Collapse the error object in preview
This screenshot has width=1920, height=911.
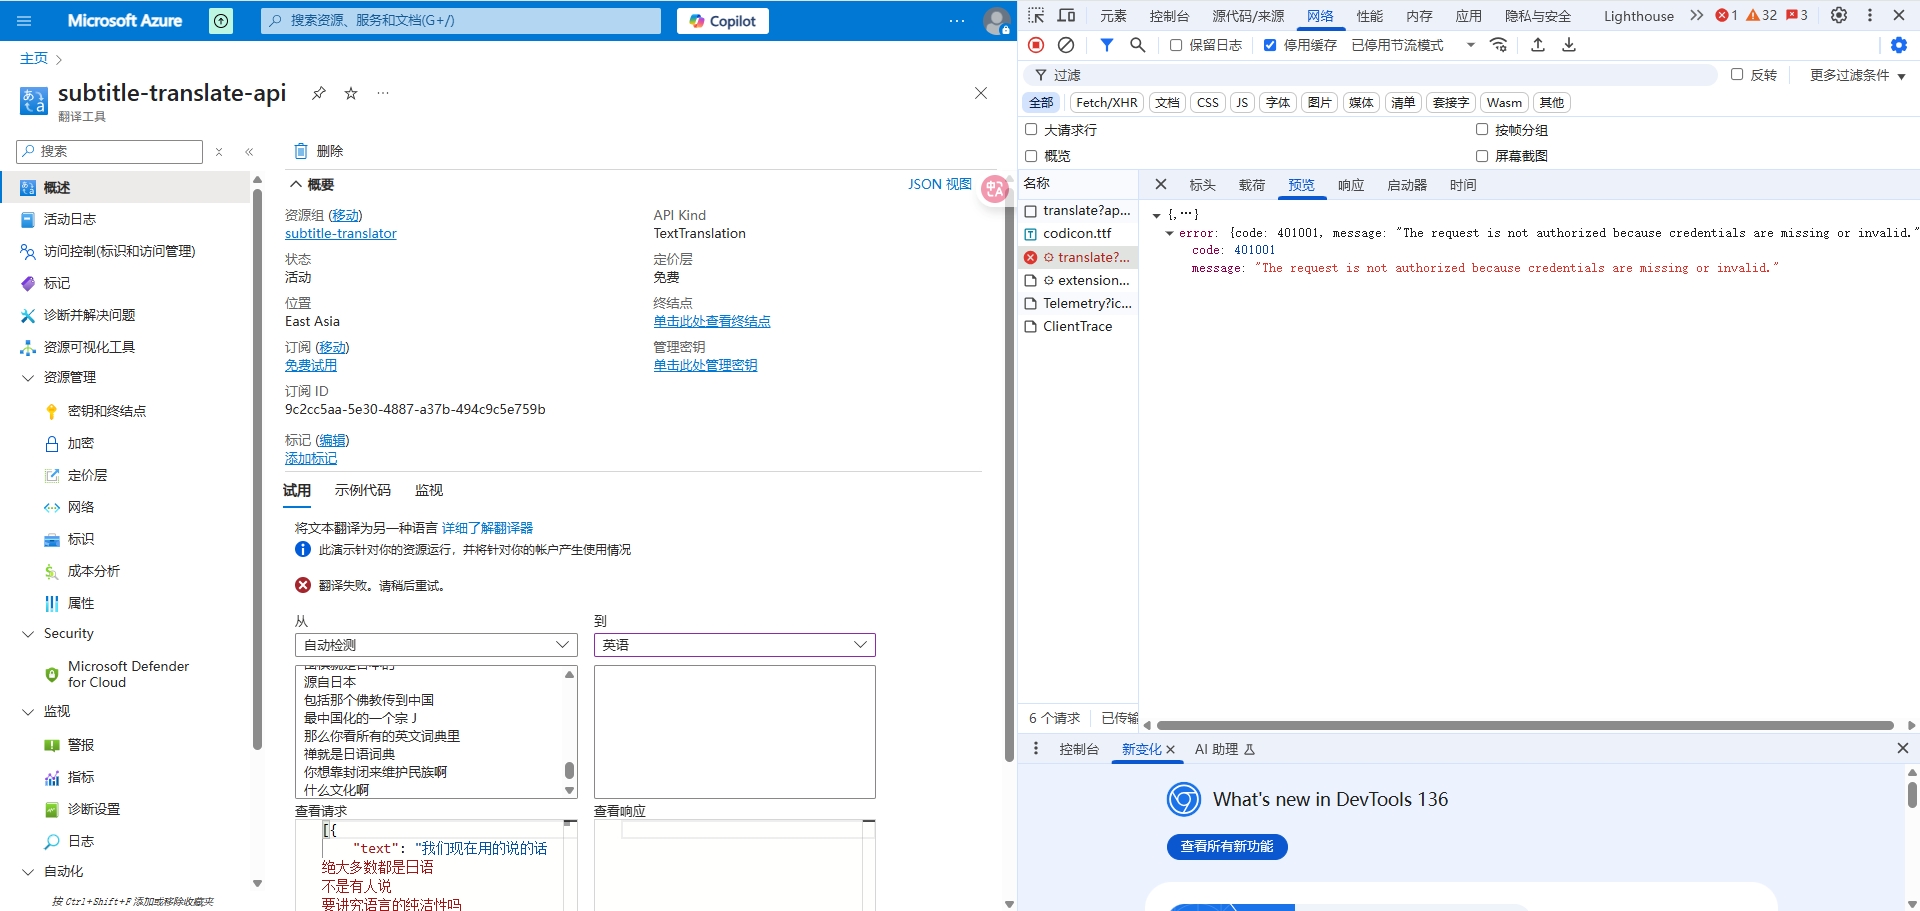click(x=1169, y=233)
